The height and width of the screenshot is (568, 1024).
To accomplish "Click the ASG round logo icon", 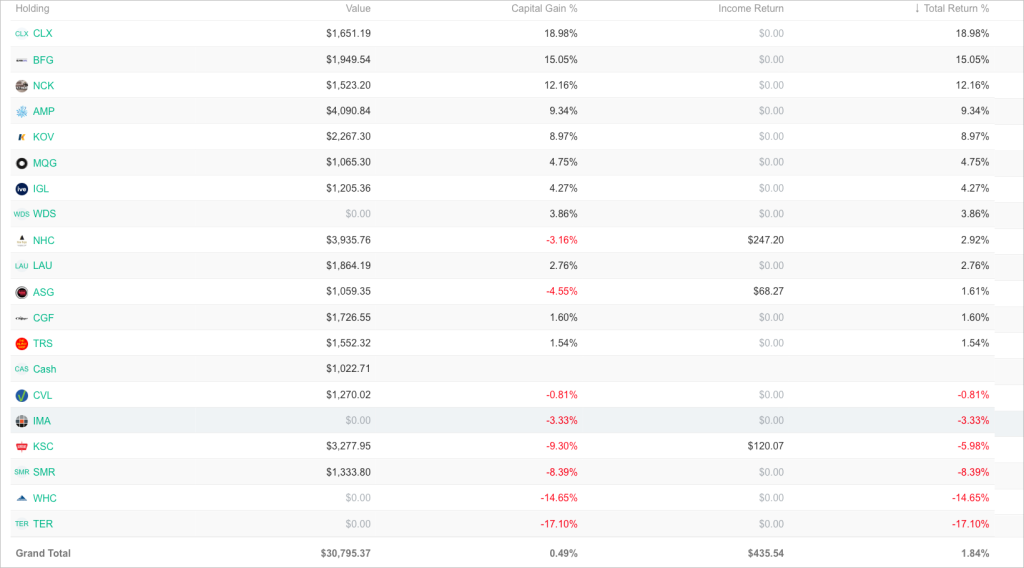I will [22, 292].
